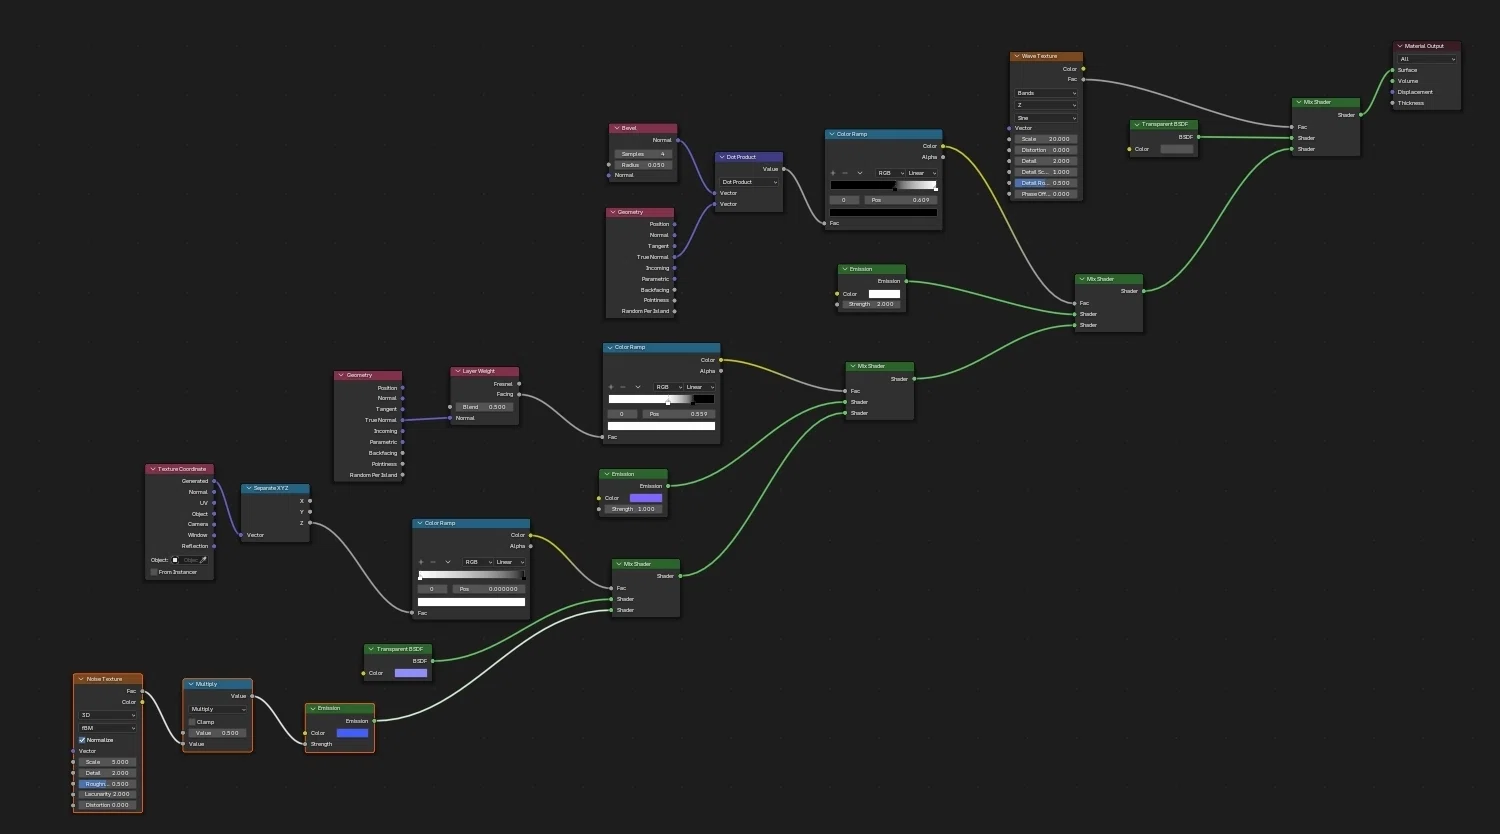Screen dimensions: 1500x834
Task: Click the Samples field in Bevel node
Action: point(644,154)
